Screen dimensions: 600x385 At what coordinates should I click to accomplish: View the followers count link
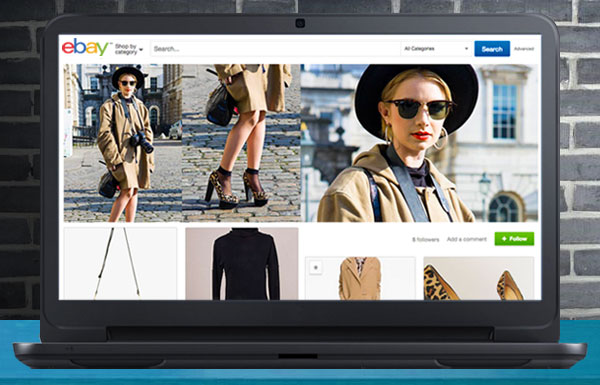[426, 240]
